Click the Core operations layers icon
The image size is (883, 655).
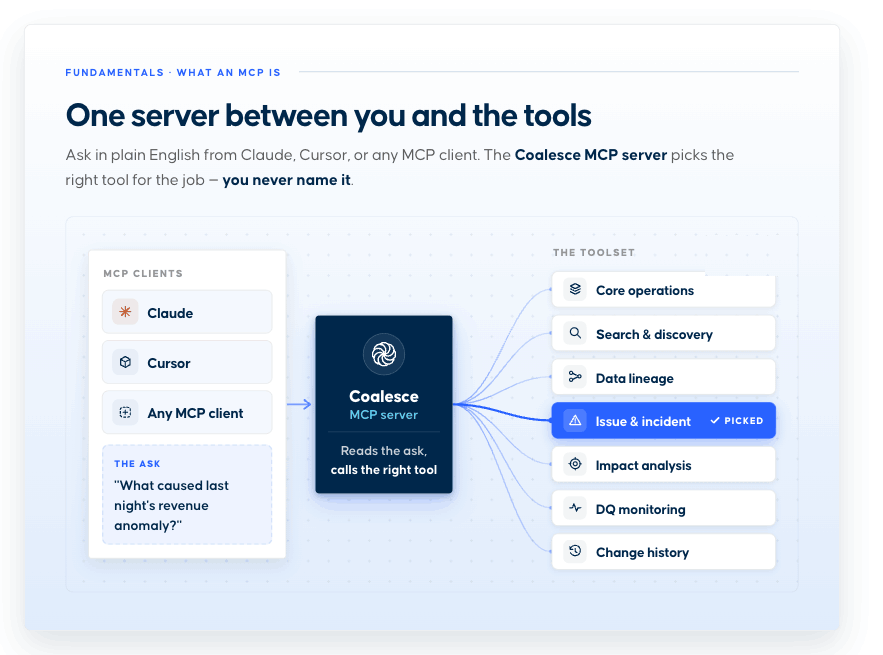point(575,289)
